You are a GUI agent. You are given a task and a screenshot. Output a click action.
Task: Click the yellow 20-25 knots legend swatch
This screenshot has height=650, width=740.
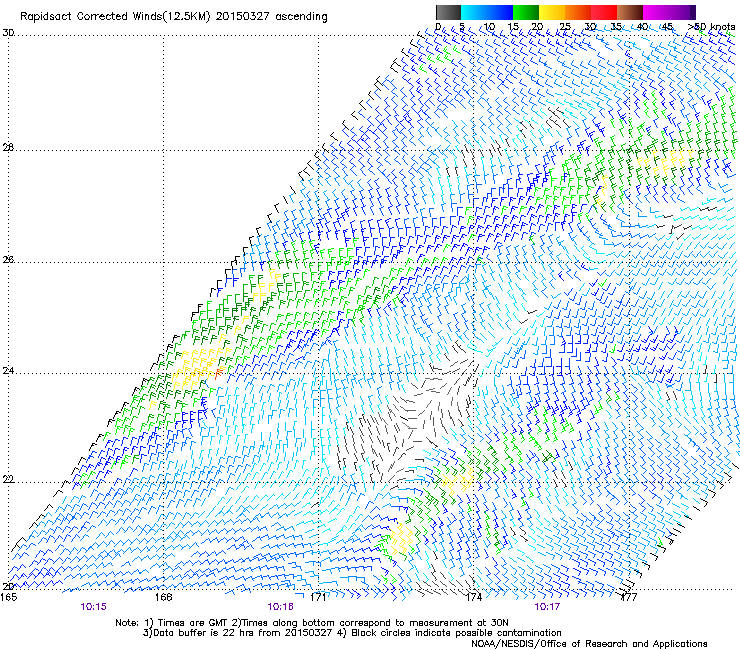click(x=552, y=12)
